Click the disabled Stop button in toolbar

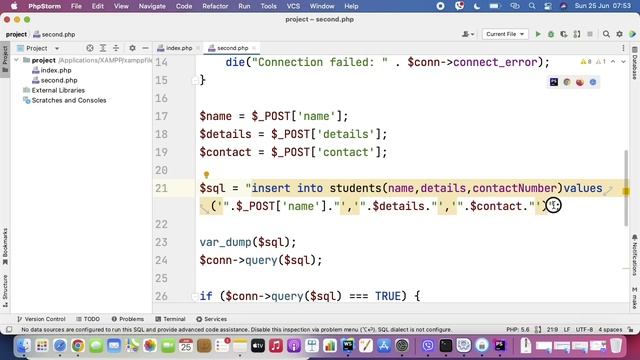[590, 34]
